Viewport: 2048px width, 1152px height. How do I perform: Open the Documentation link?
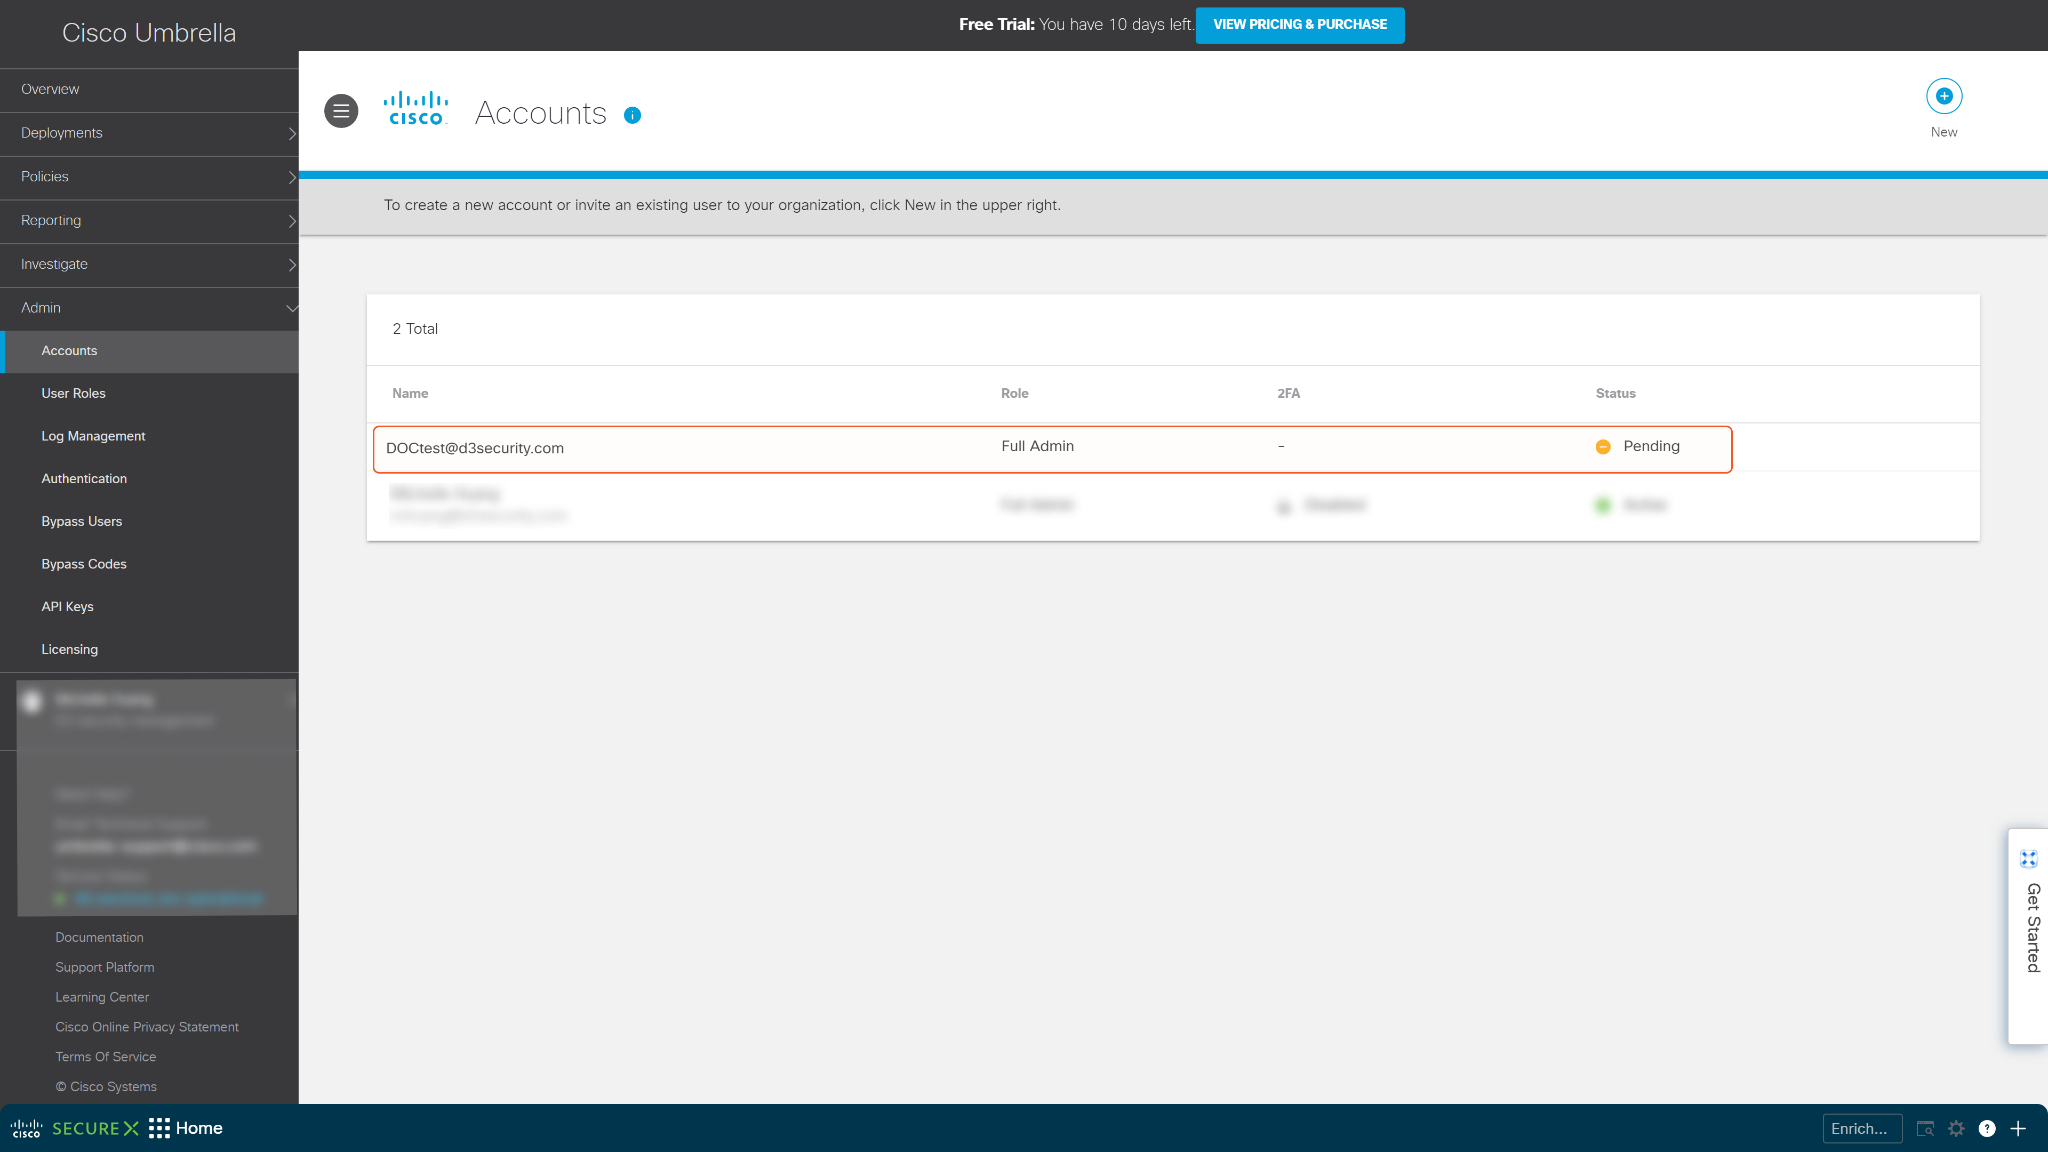click(99, 937)
